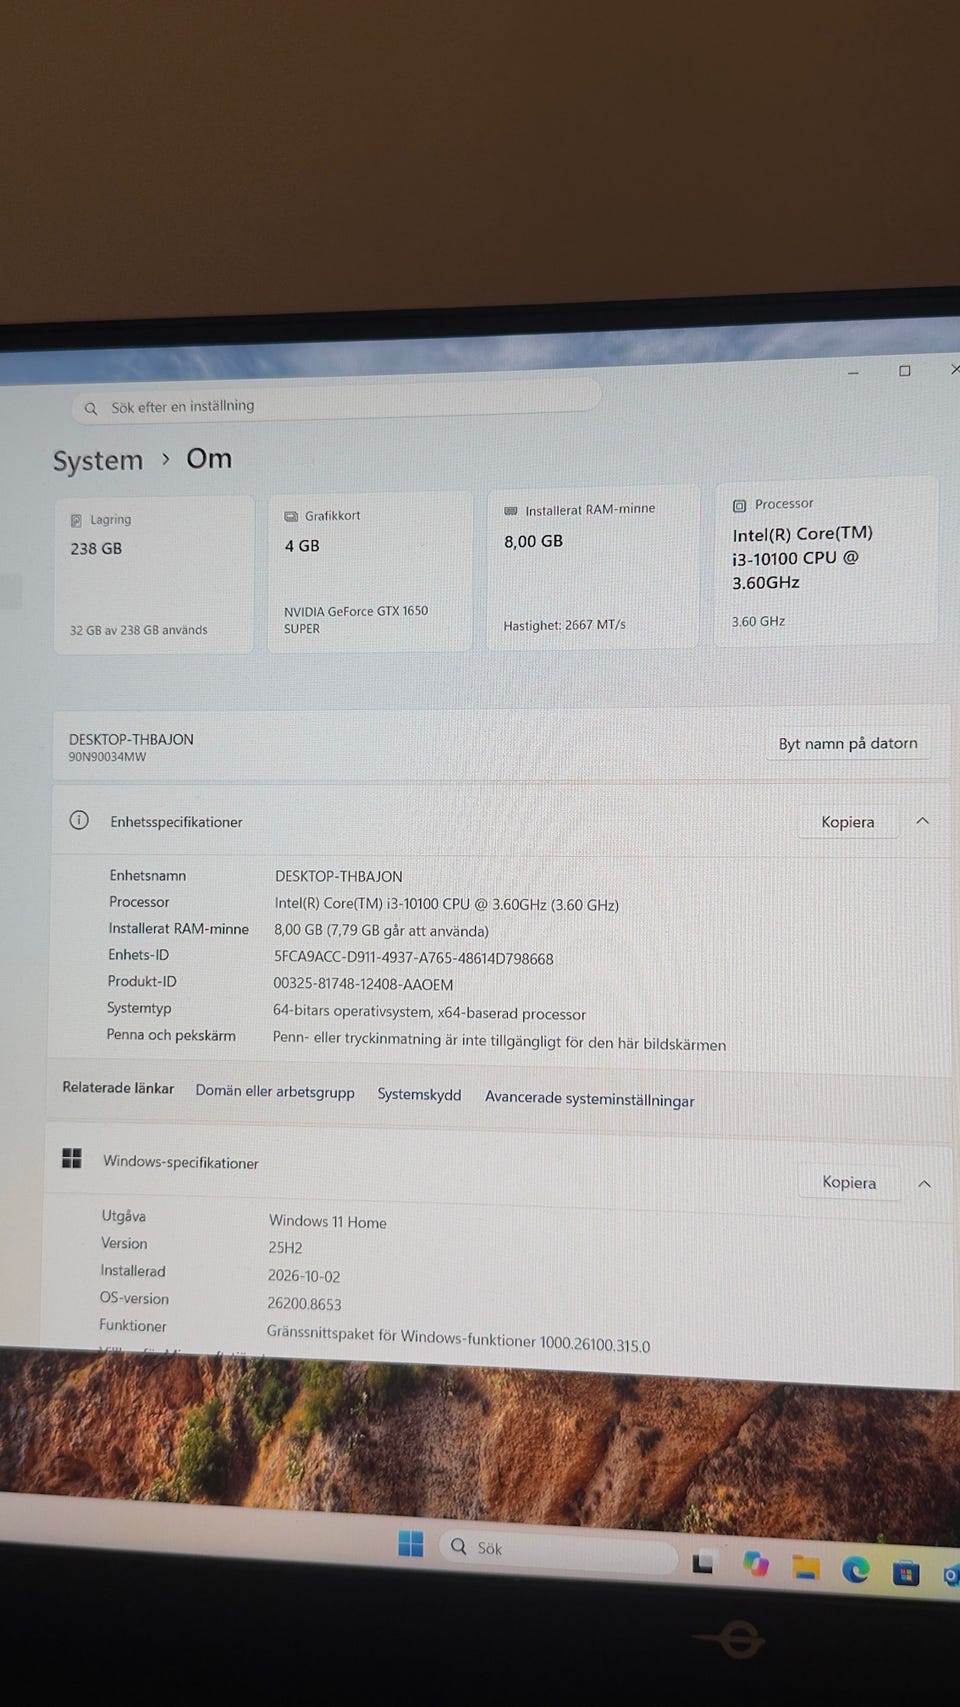Maximize the Settings window

click(x=905, y=371)
